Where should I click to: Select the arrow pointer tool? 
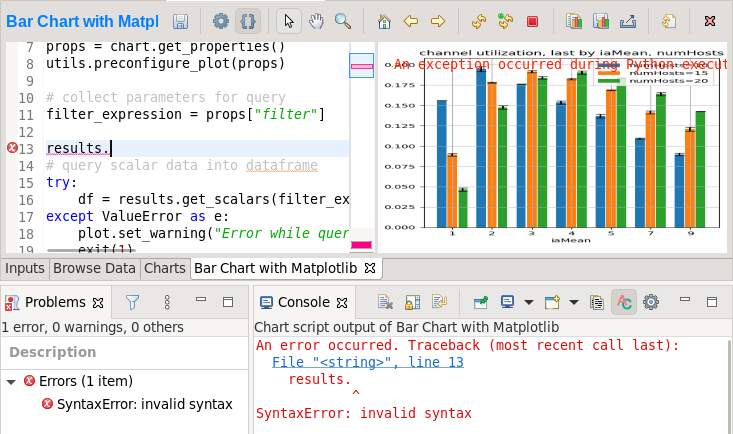(x=288, y=22)
